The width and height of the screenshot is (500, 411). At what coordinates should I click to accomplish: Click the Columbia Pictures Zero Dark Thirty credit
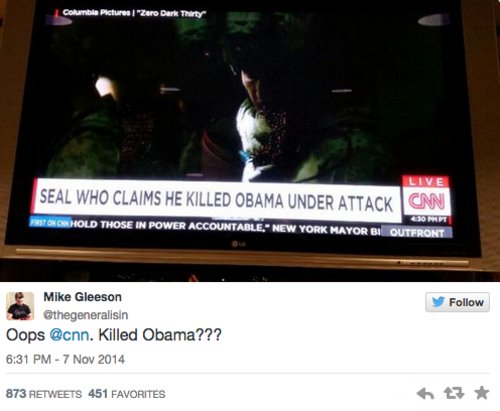pos(134,13)
